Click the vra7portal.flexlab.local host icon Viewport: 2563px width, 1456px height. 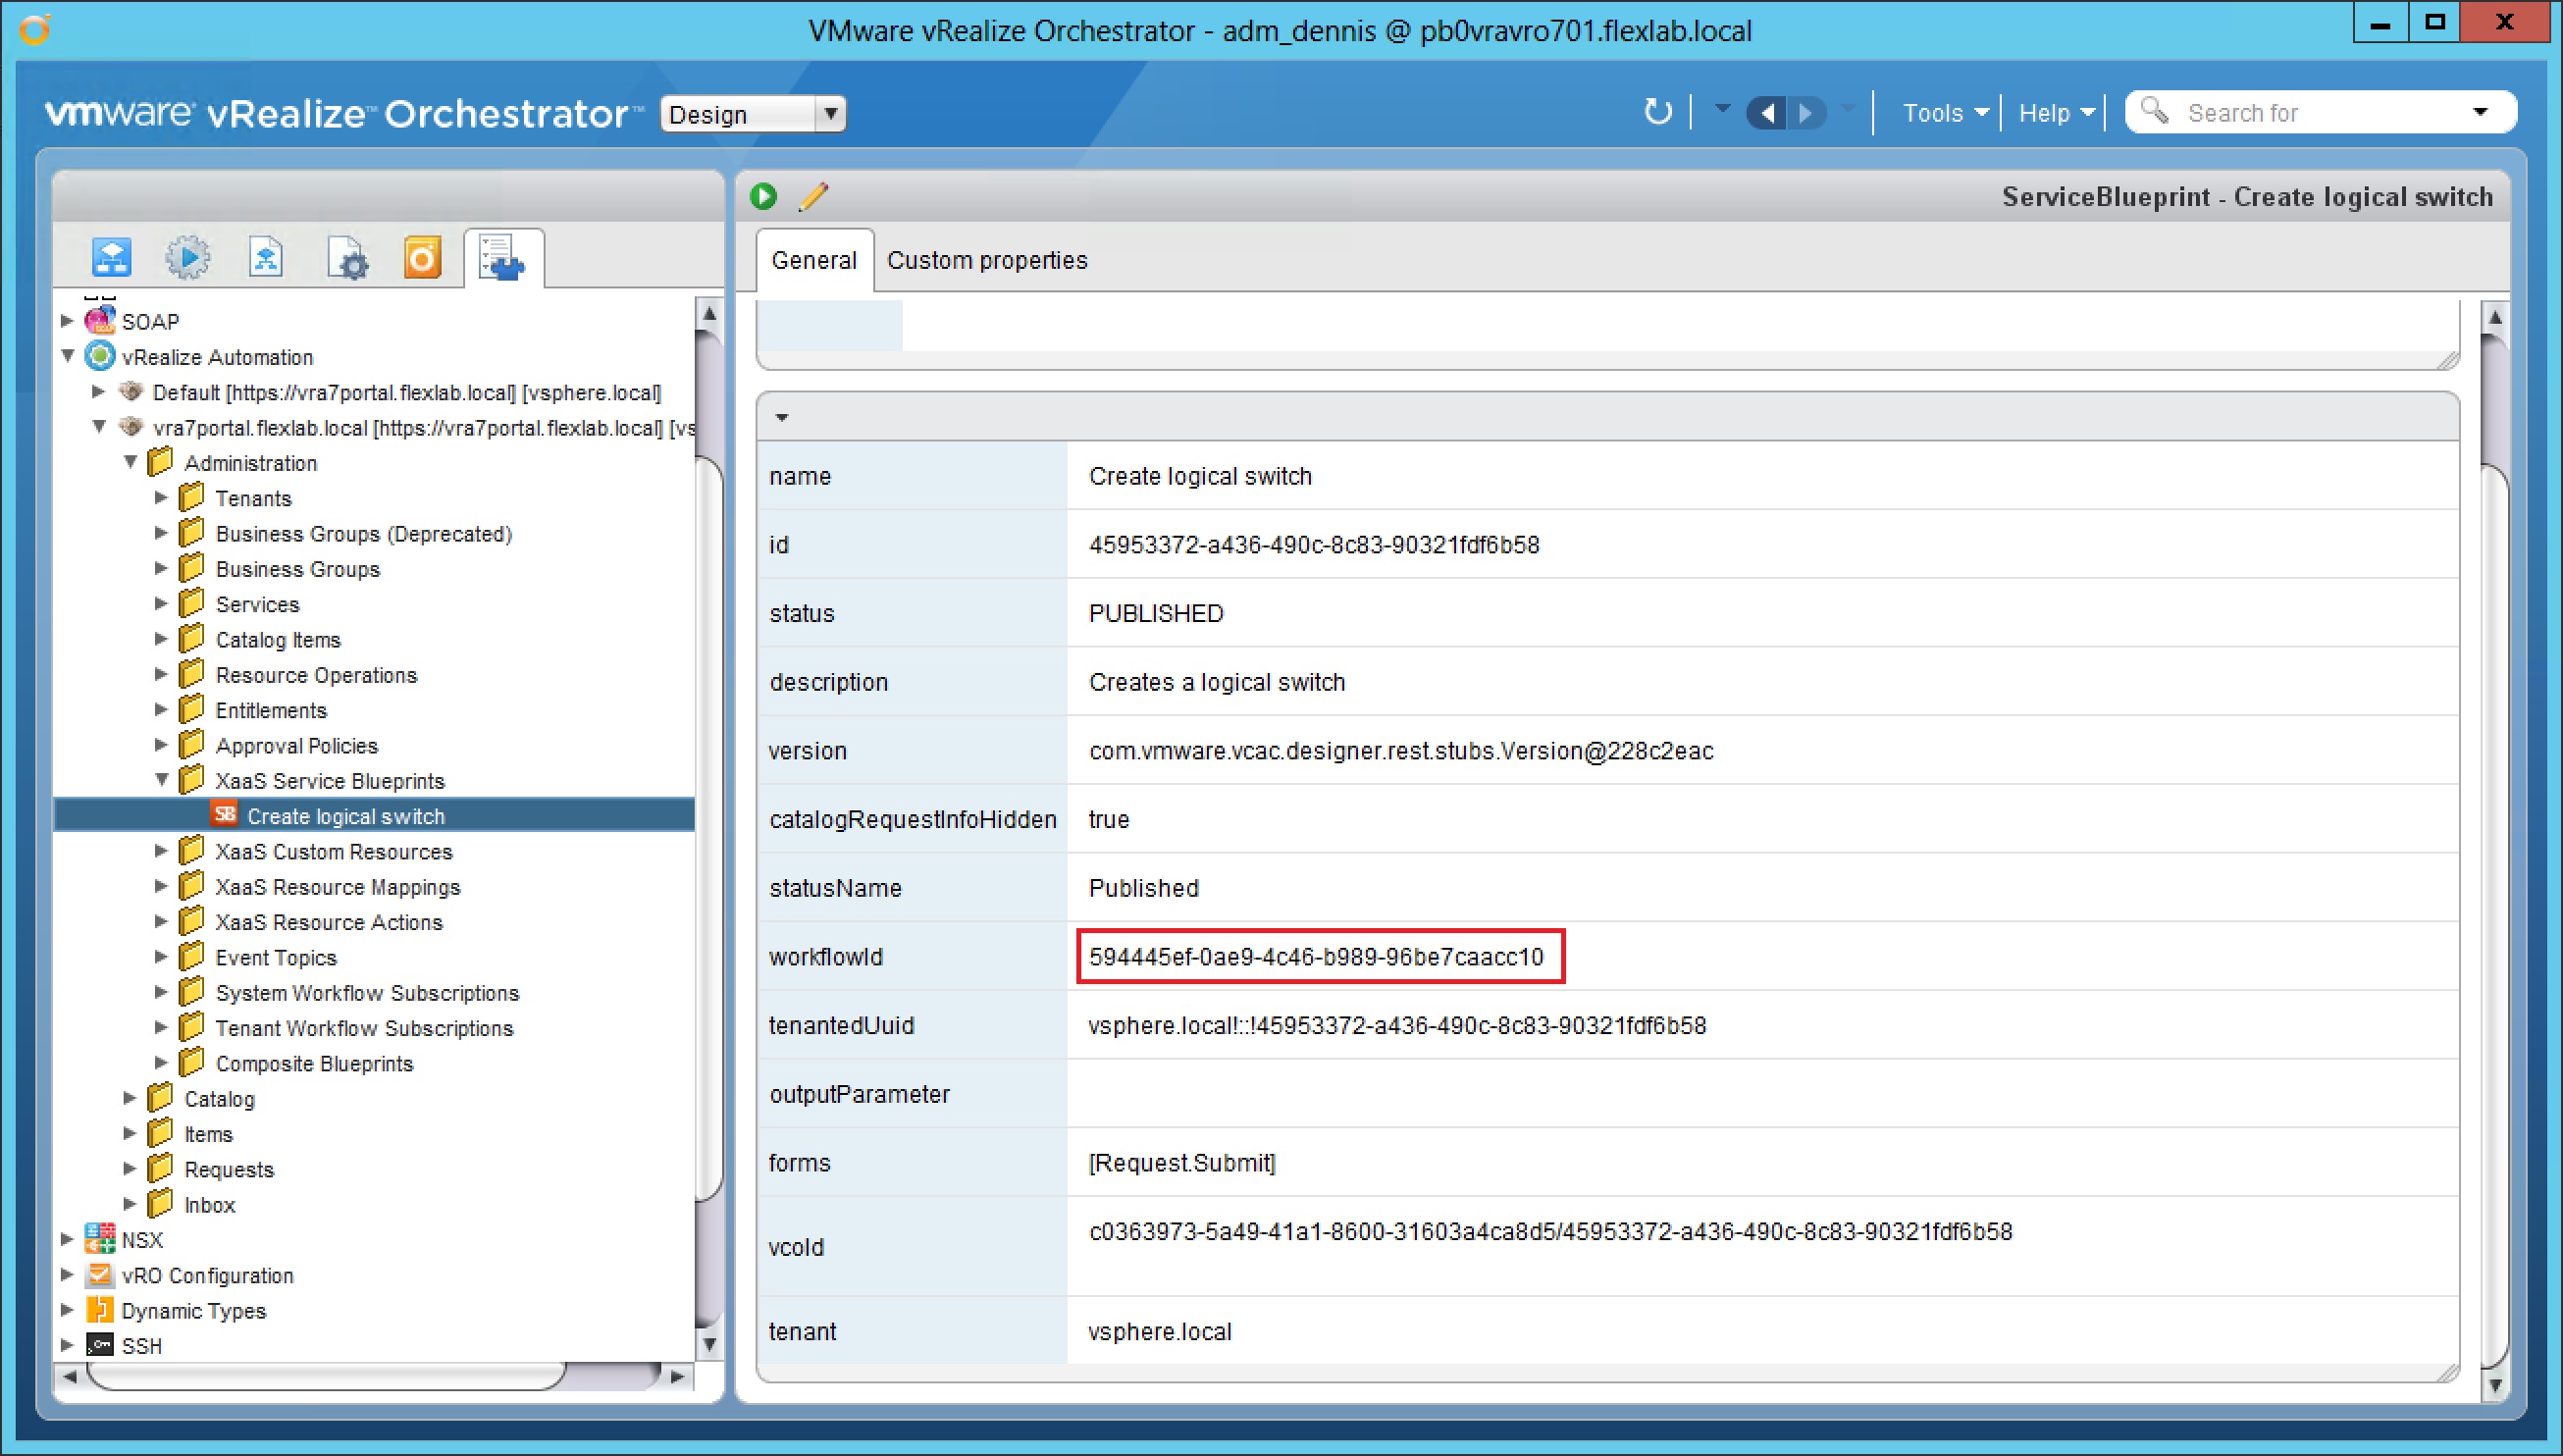(x=131, y=427)
